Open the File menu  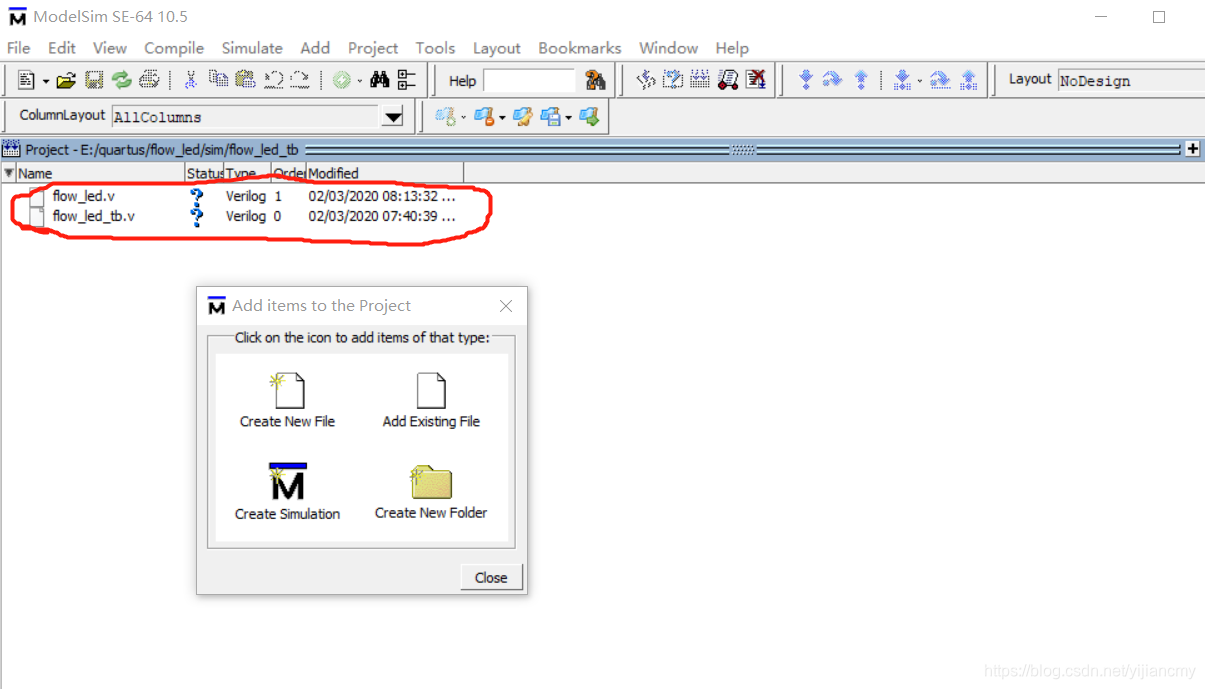tap(19, 48)
